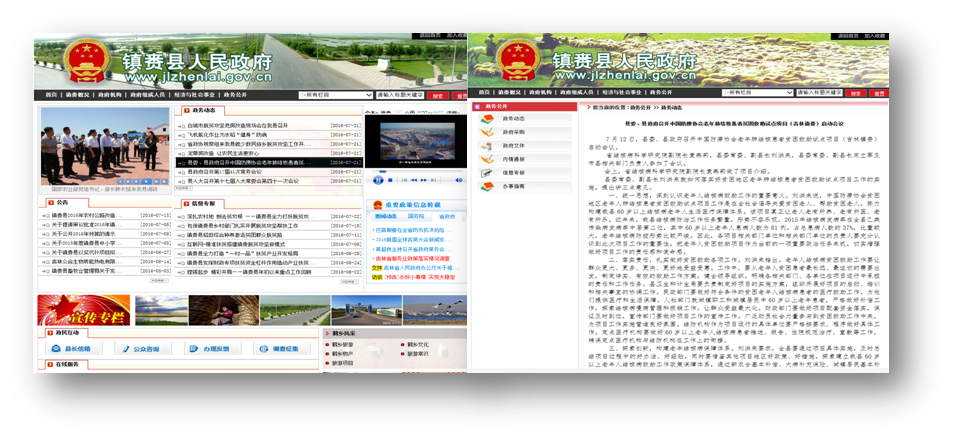Click red arrow icon beside 在线服务 heading
This screenshot has width=954, height=438.
point(50,364)
